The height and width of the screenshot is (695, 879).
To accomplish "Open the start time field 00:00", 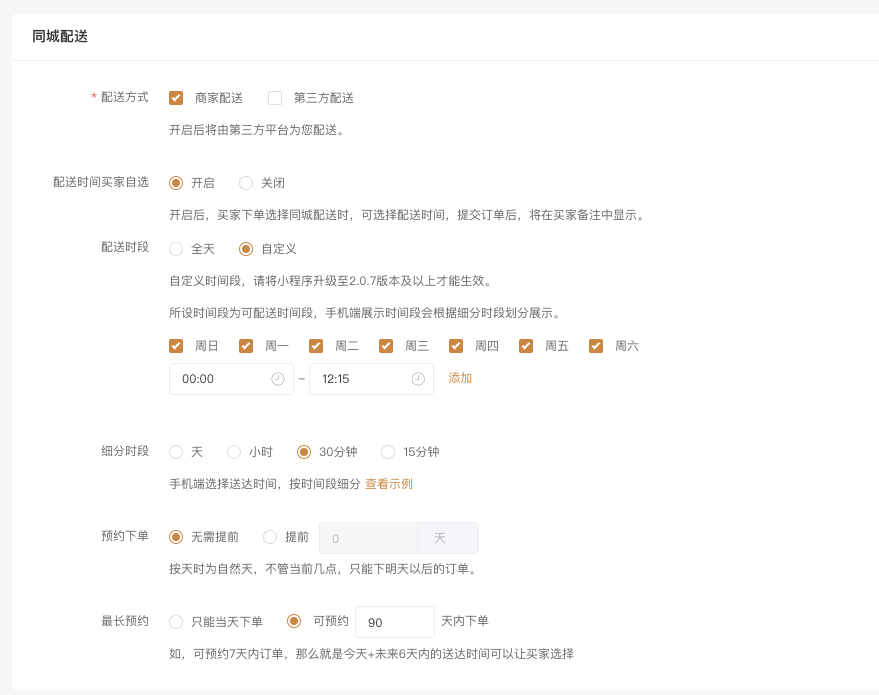I will (231, 379).
